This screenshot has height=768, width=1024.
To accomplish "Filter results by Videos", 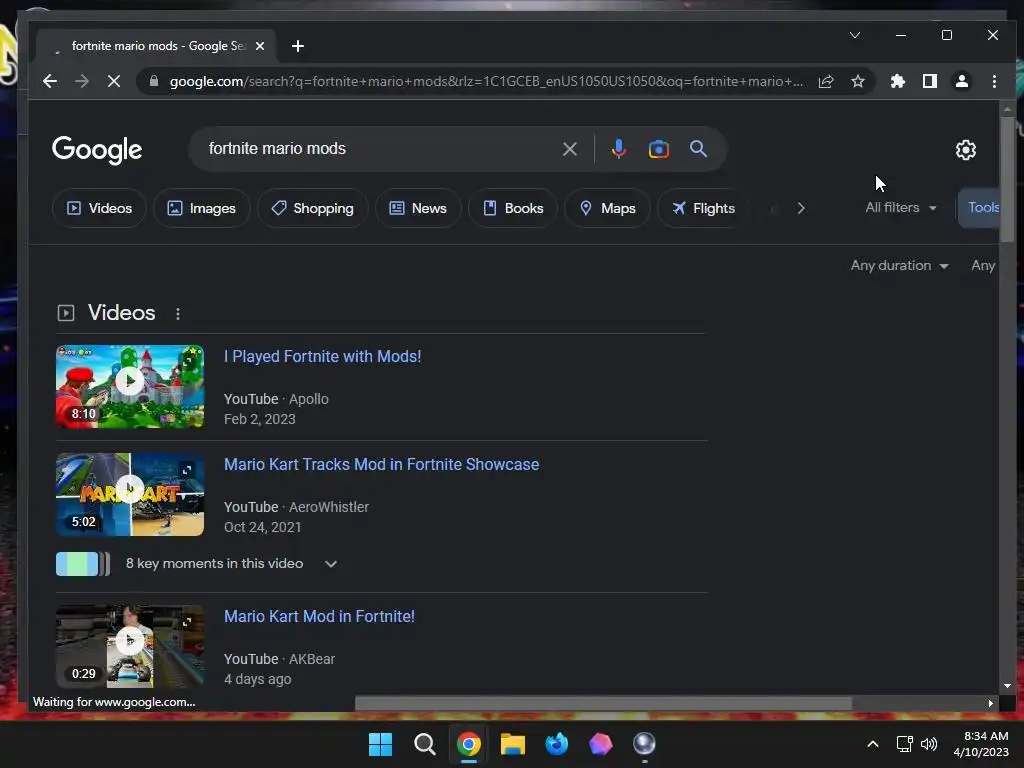I will point(99,208).
